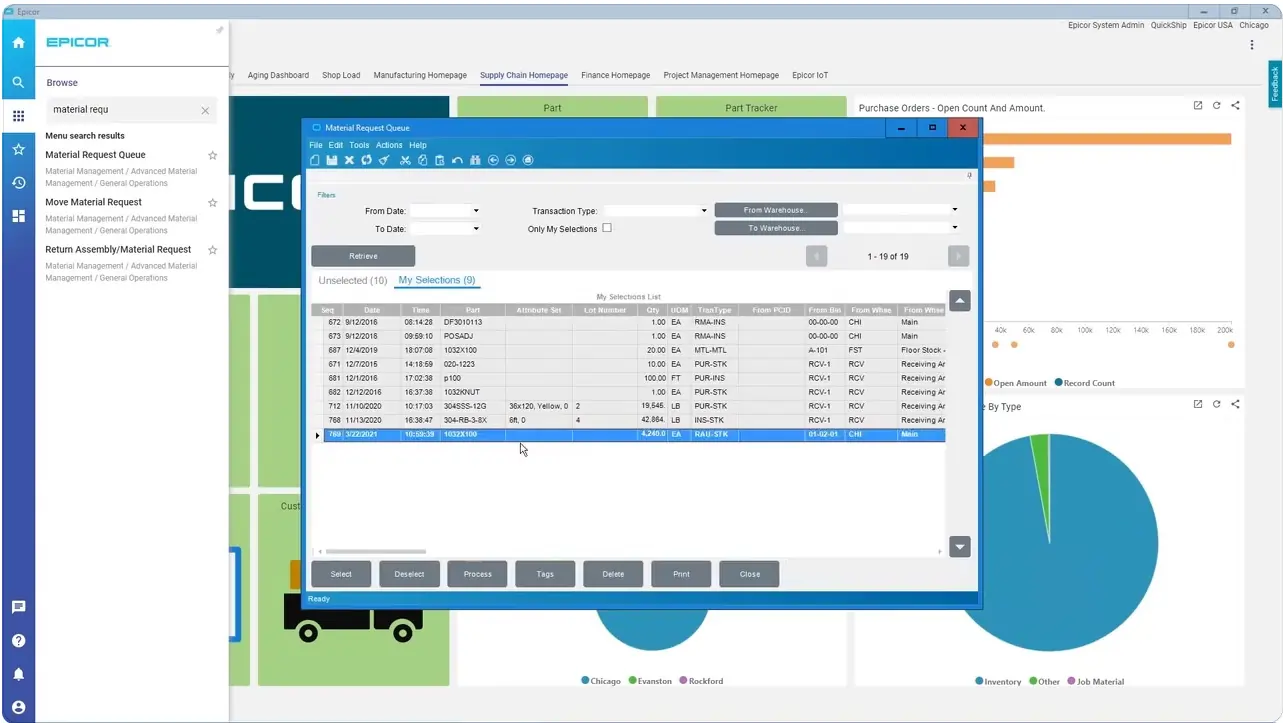Click the Tags button
Viewport: 1283px width, 723px height.
click(545, 574)
